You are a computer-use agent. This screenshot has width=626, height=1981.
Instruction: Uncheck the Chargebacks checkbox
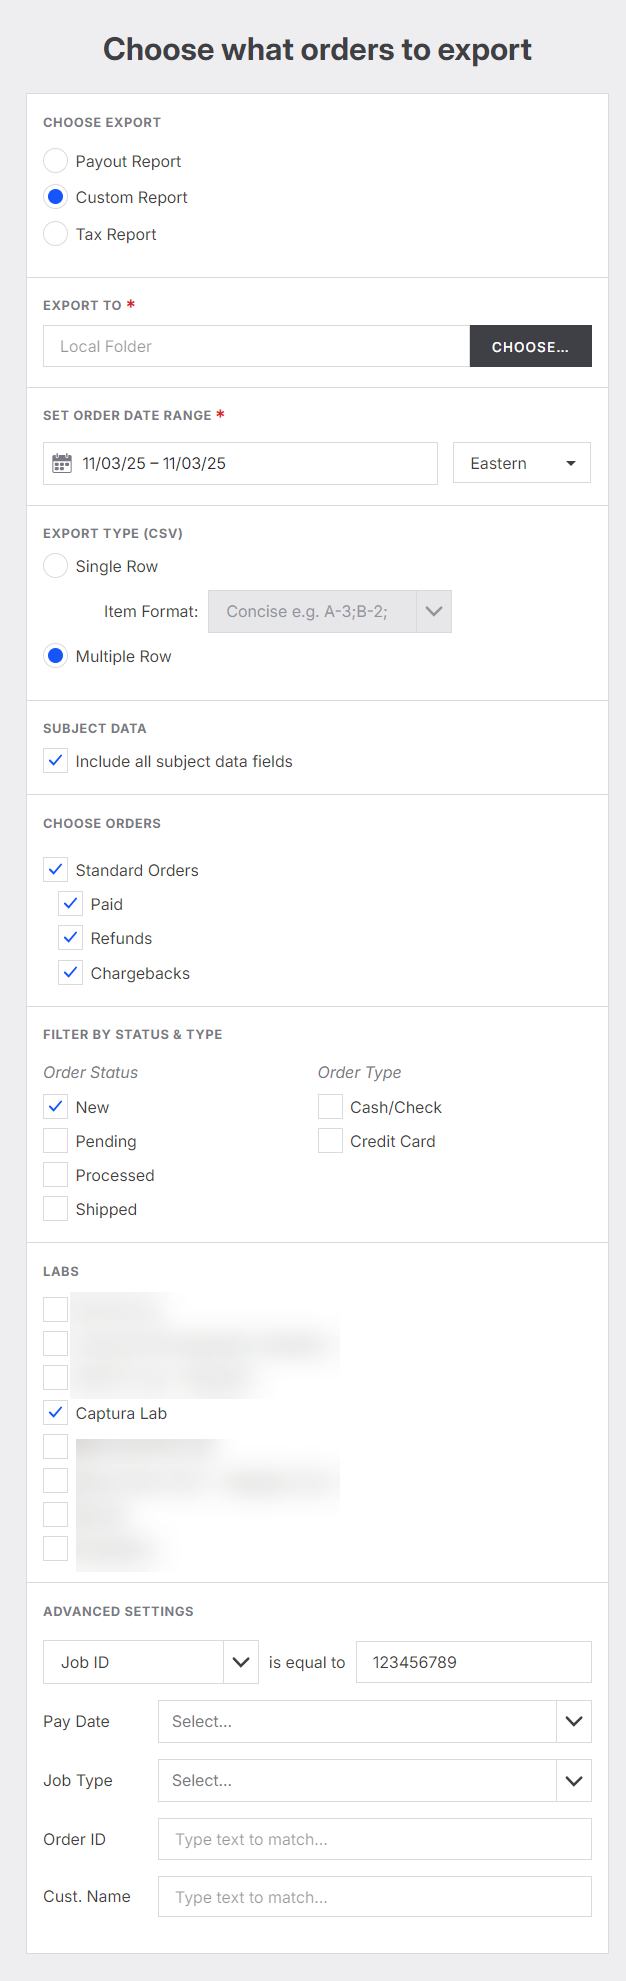click(x=71, y=973)
